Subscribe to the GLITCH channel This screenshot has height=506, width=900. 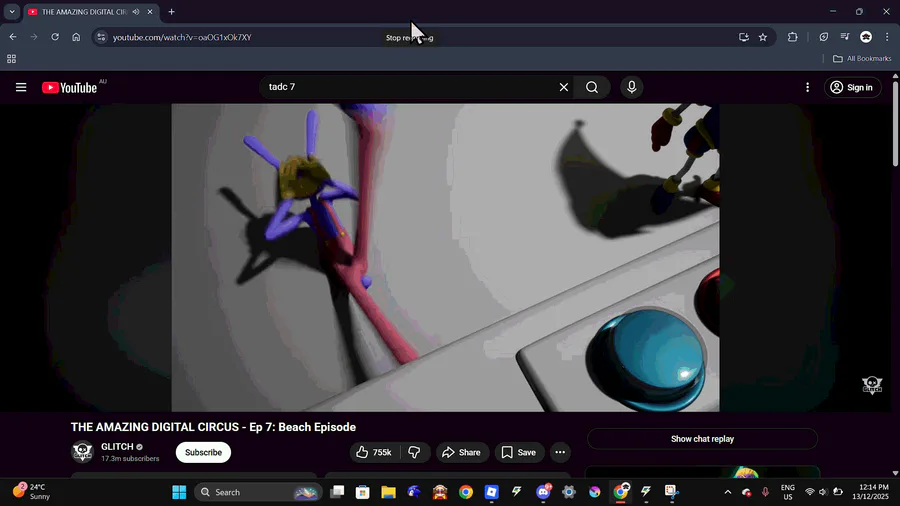(x=203, y=452)
